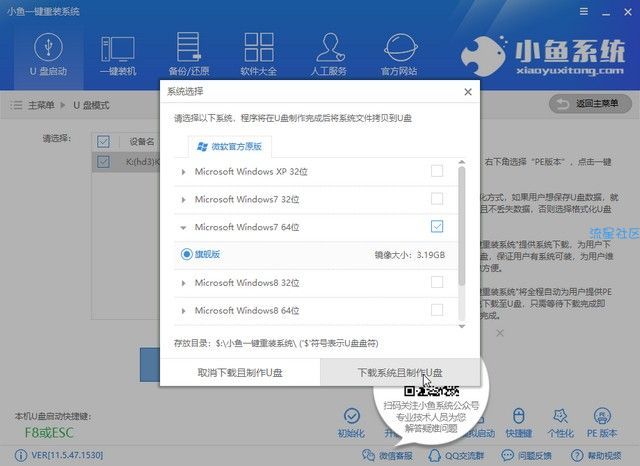Expand the Microsoft Windows8 32位 row arrow
Viewport: 640px width, 466px height.
183,283
